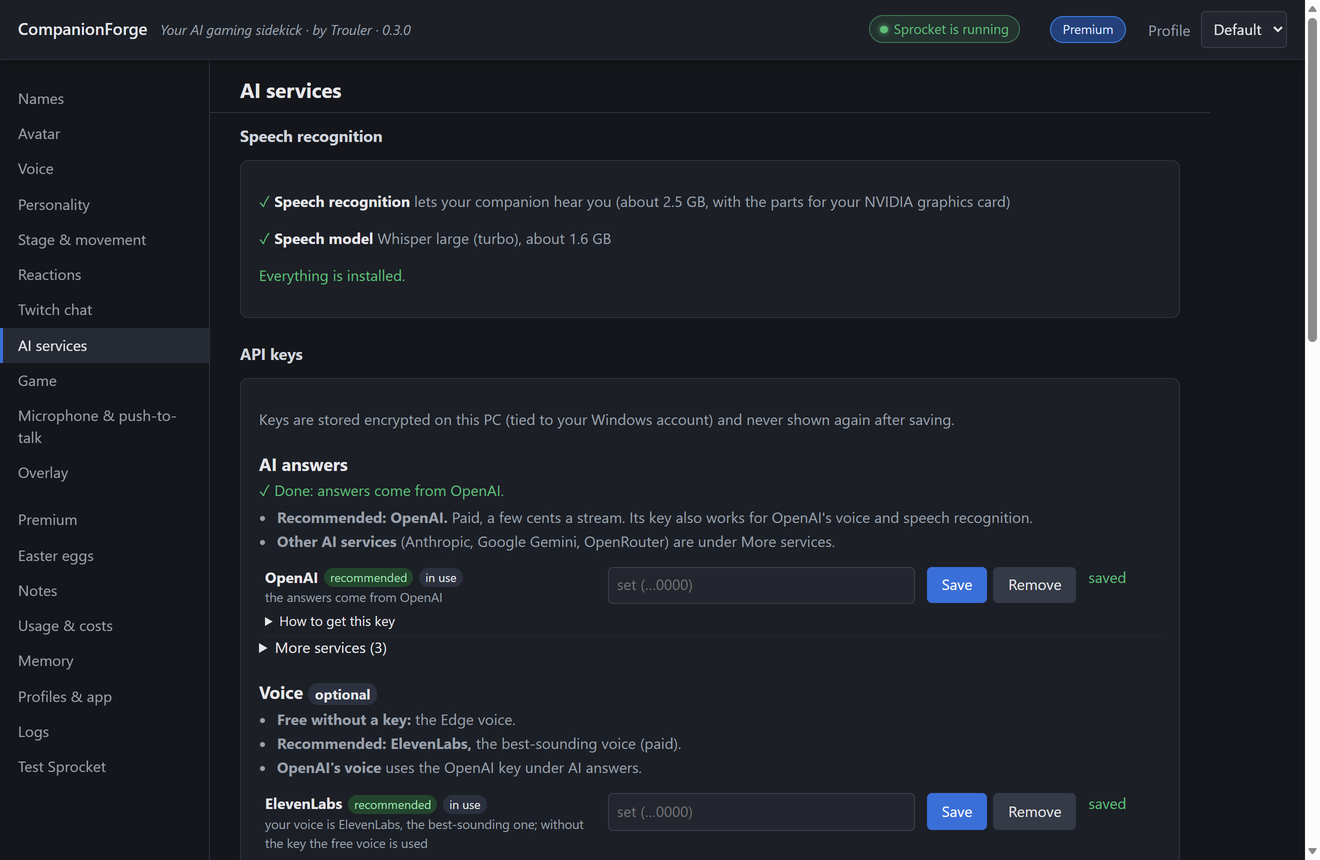The height and width of the screenshot is (860, 1320).
Task: Go to Profiles & app settings
Action: [104, 696]
